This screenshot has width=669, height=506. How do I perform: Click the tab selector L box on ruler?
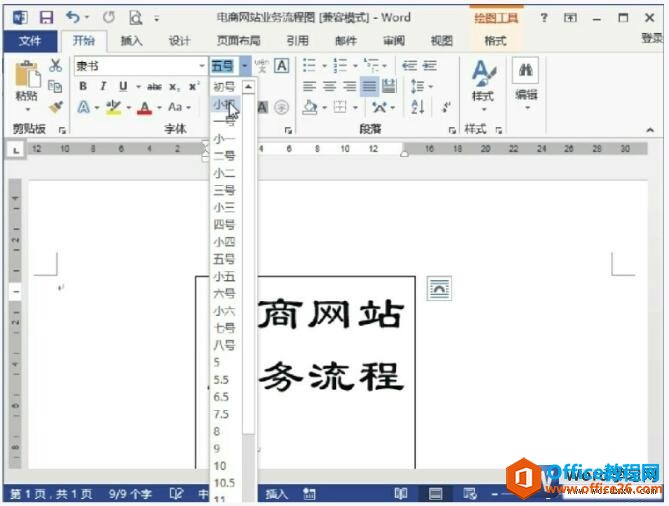(16, 149)
